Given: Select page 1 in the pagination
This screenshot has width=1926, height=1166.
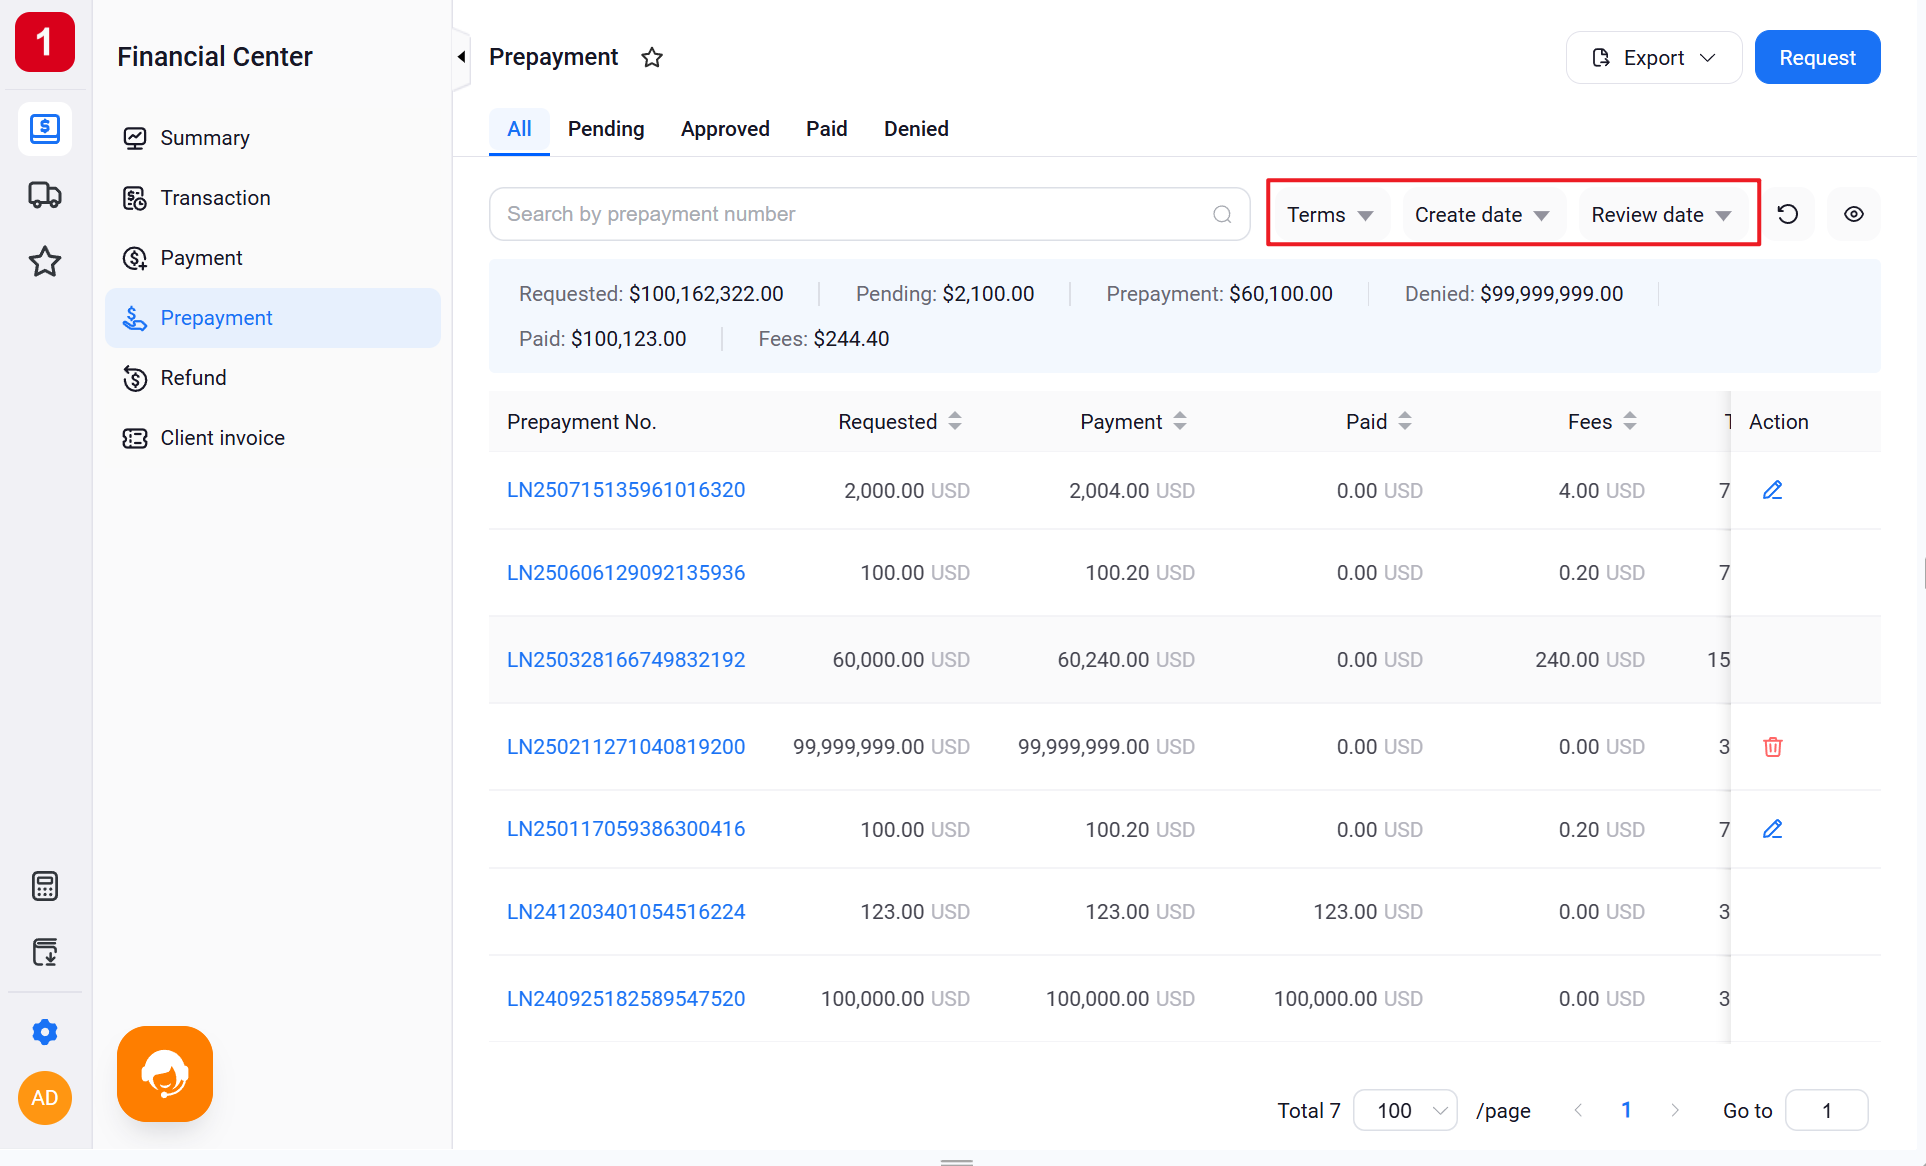Looking at the screenshot, I should click(x=1627, y=1111).
